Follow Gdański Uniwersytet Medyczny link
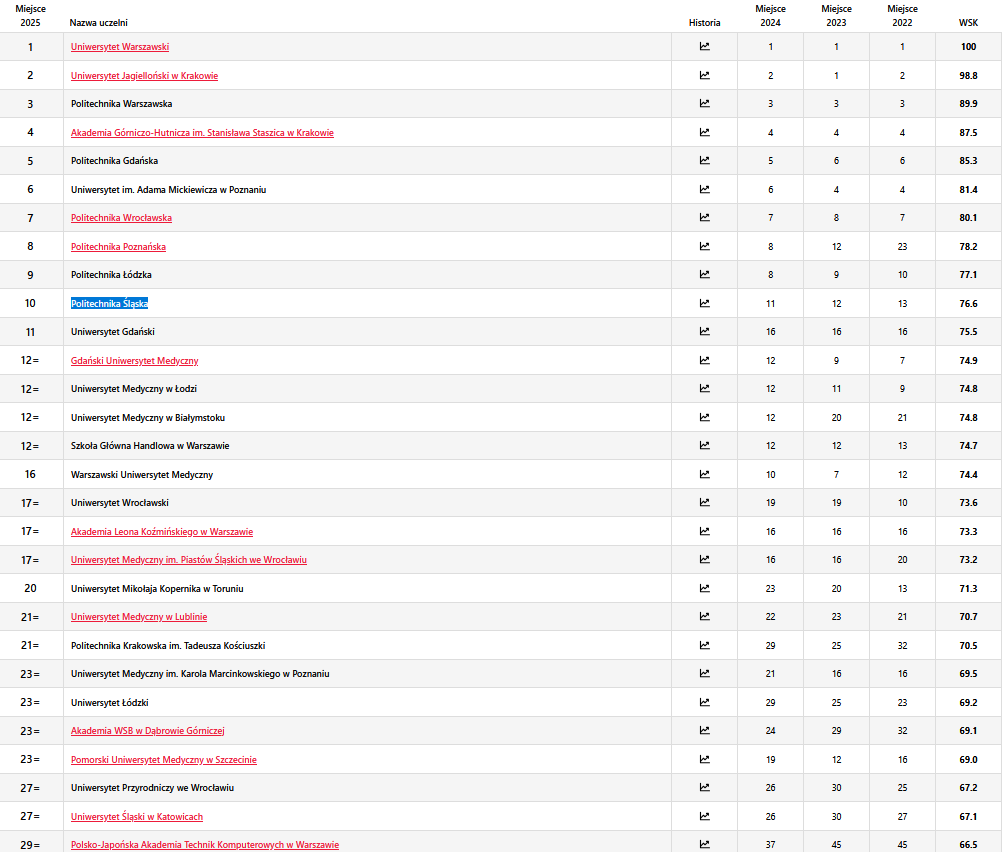 pyautogui.click(x=134, y=361)
